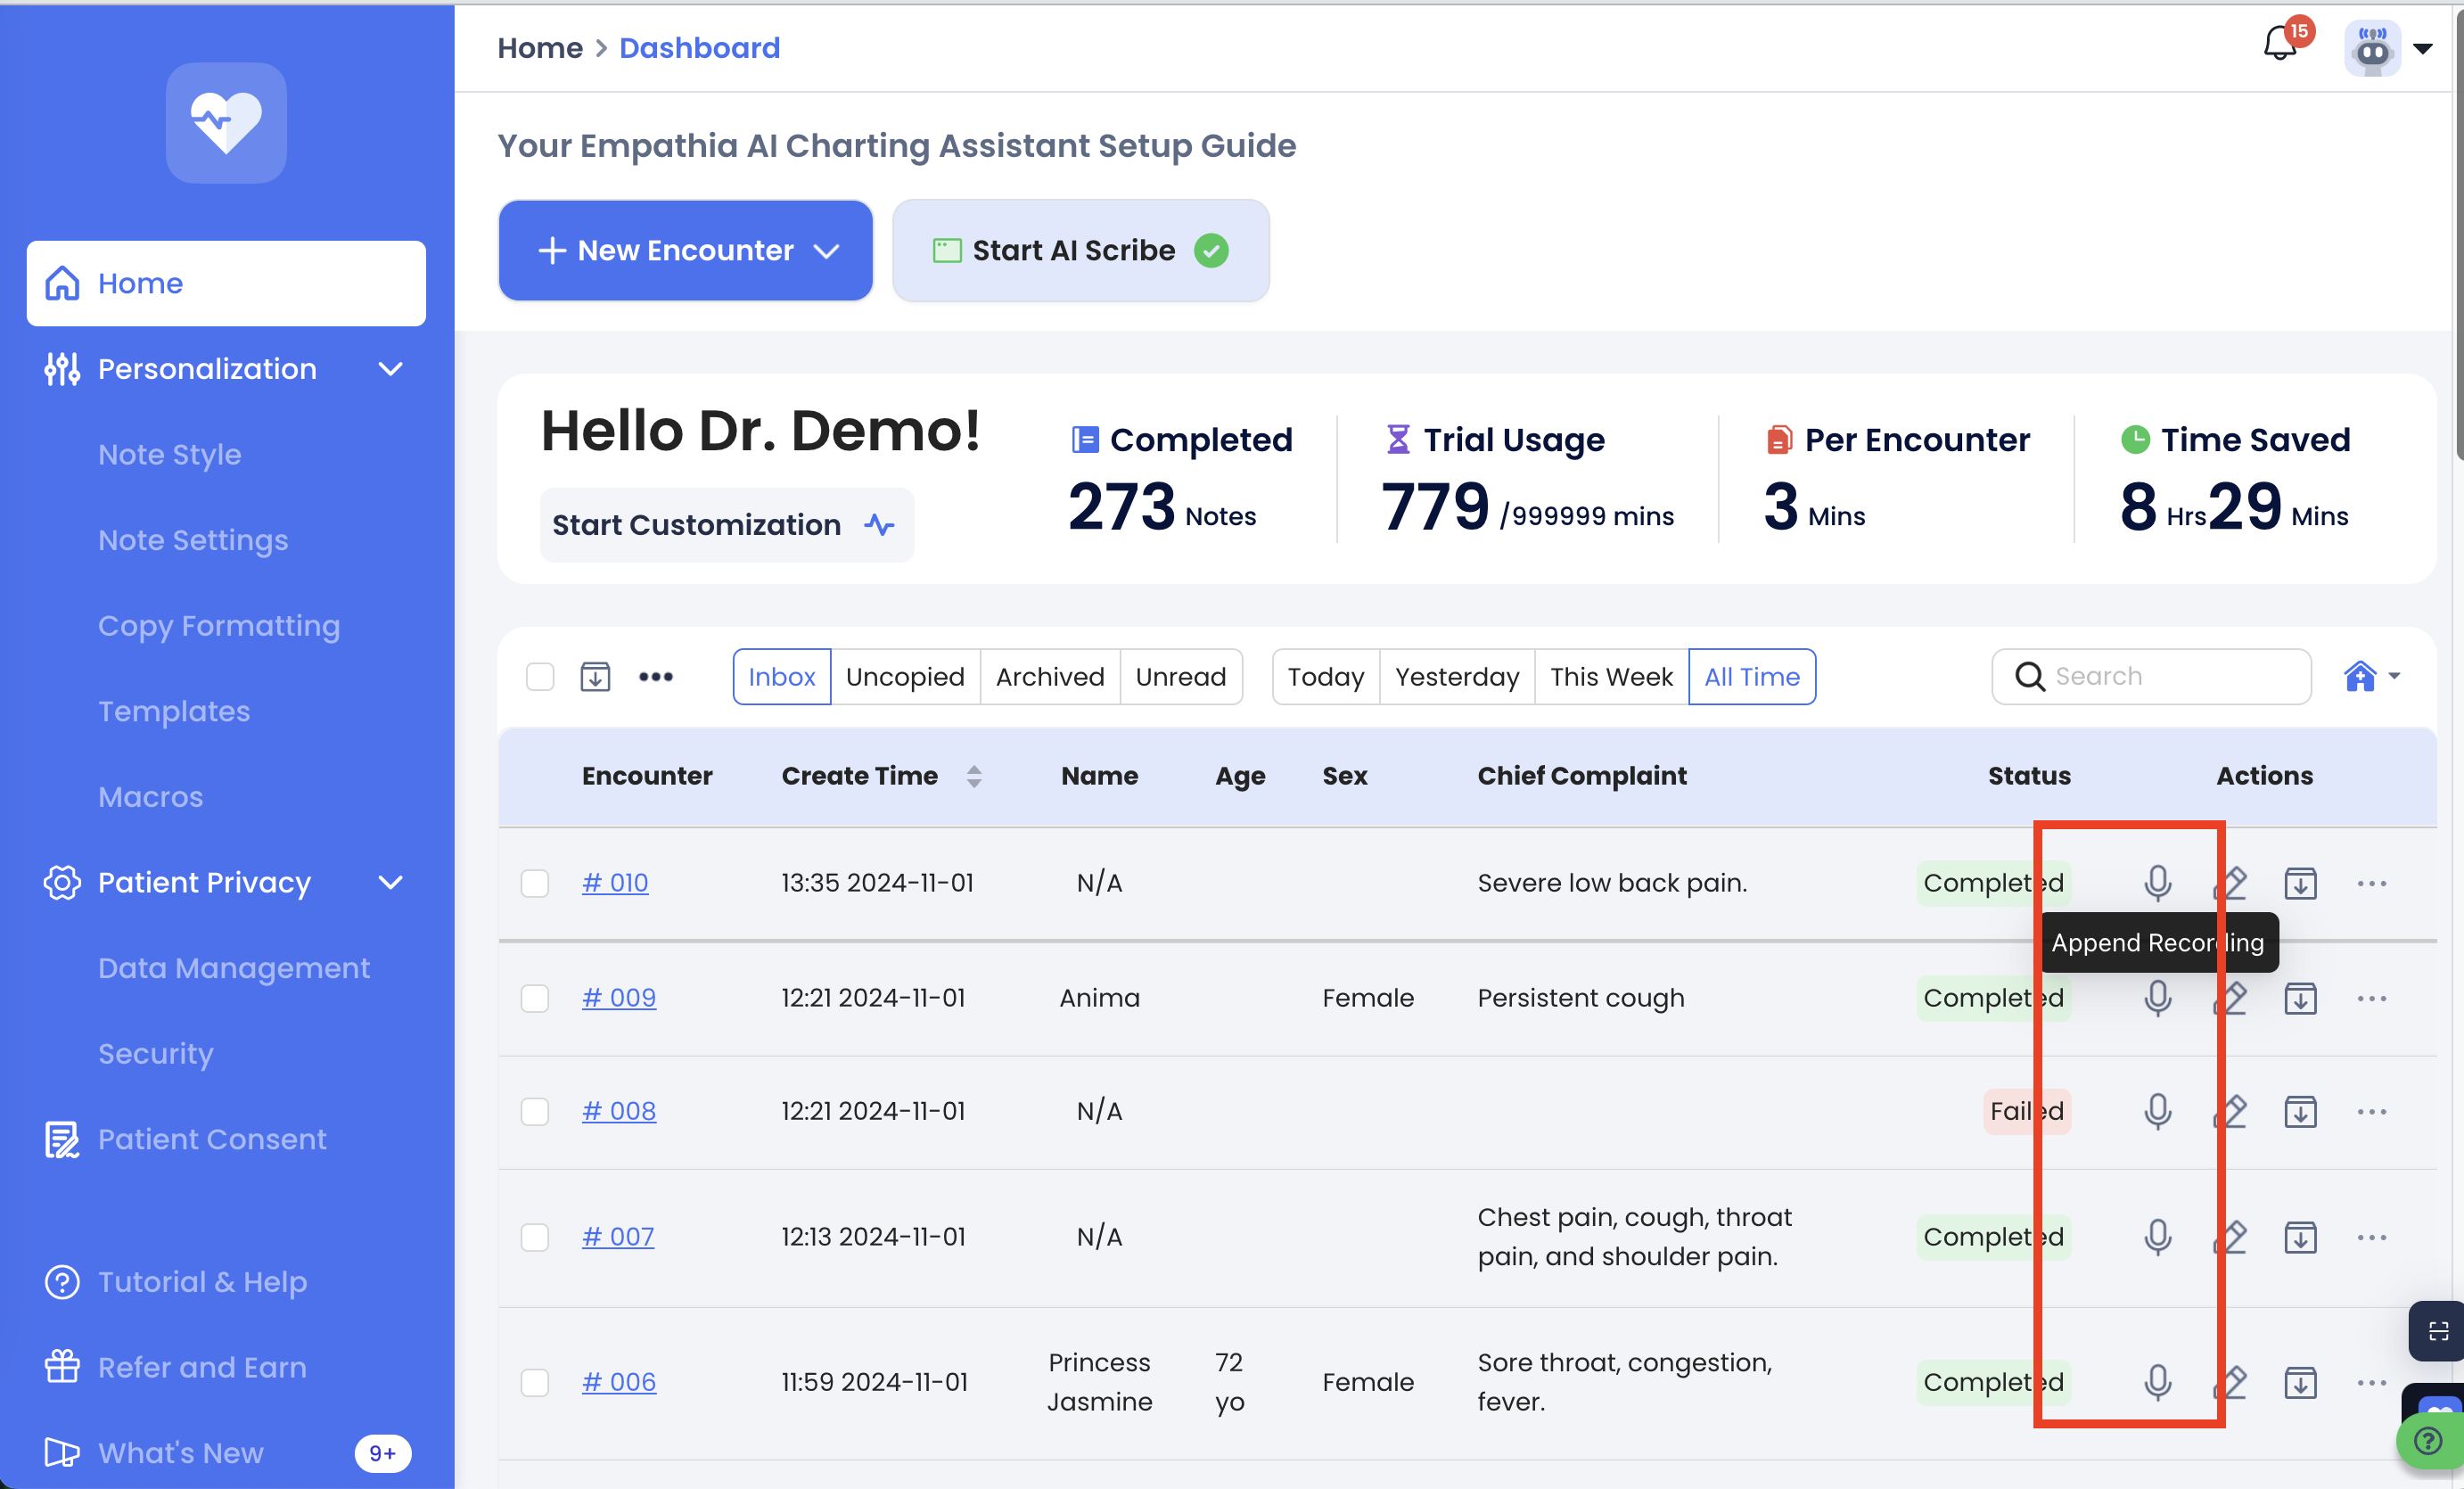The height and width of the screenshot is (1489, 2464).
Task: Select the checkbox for encounter #008
Action: tap(535, 1111)
